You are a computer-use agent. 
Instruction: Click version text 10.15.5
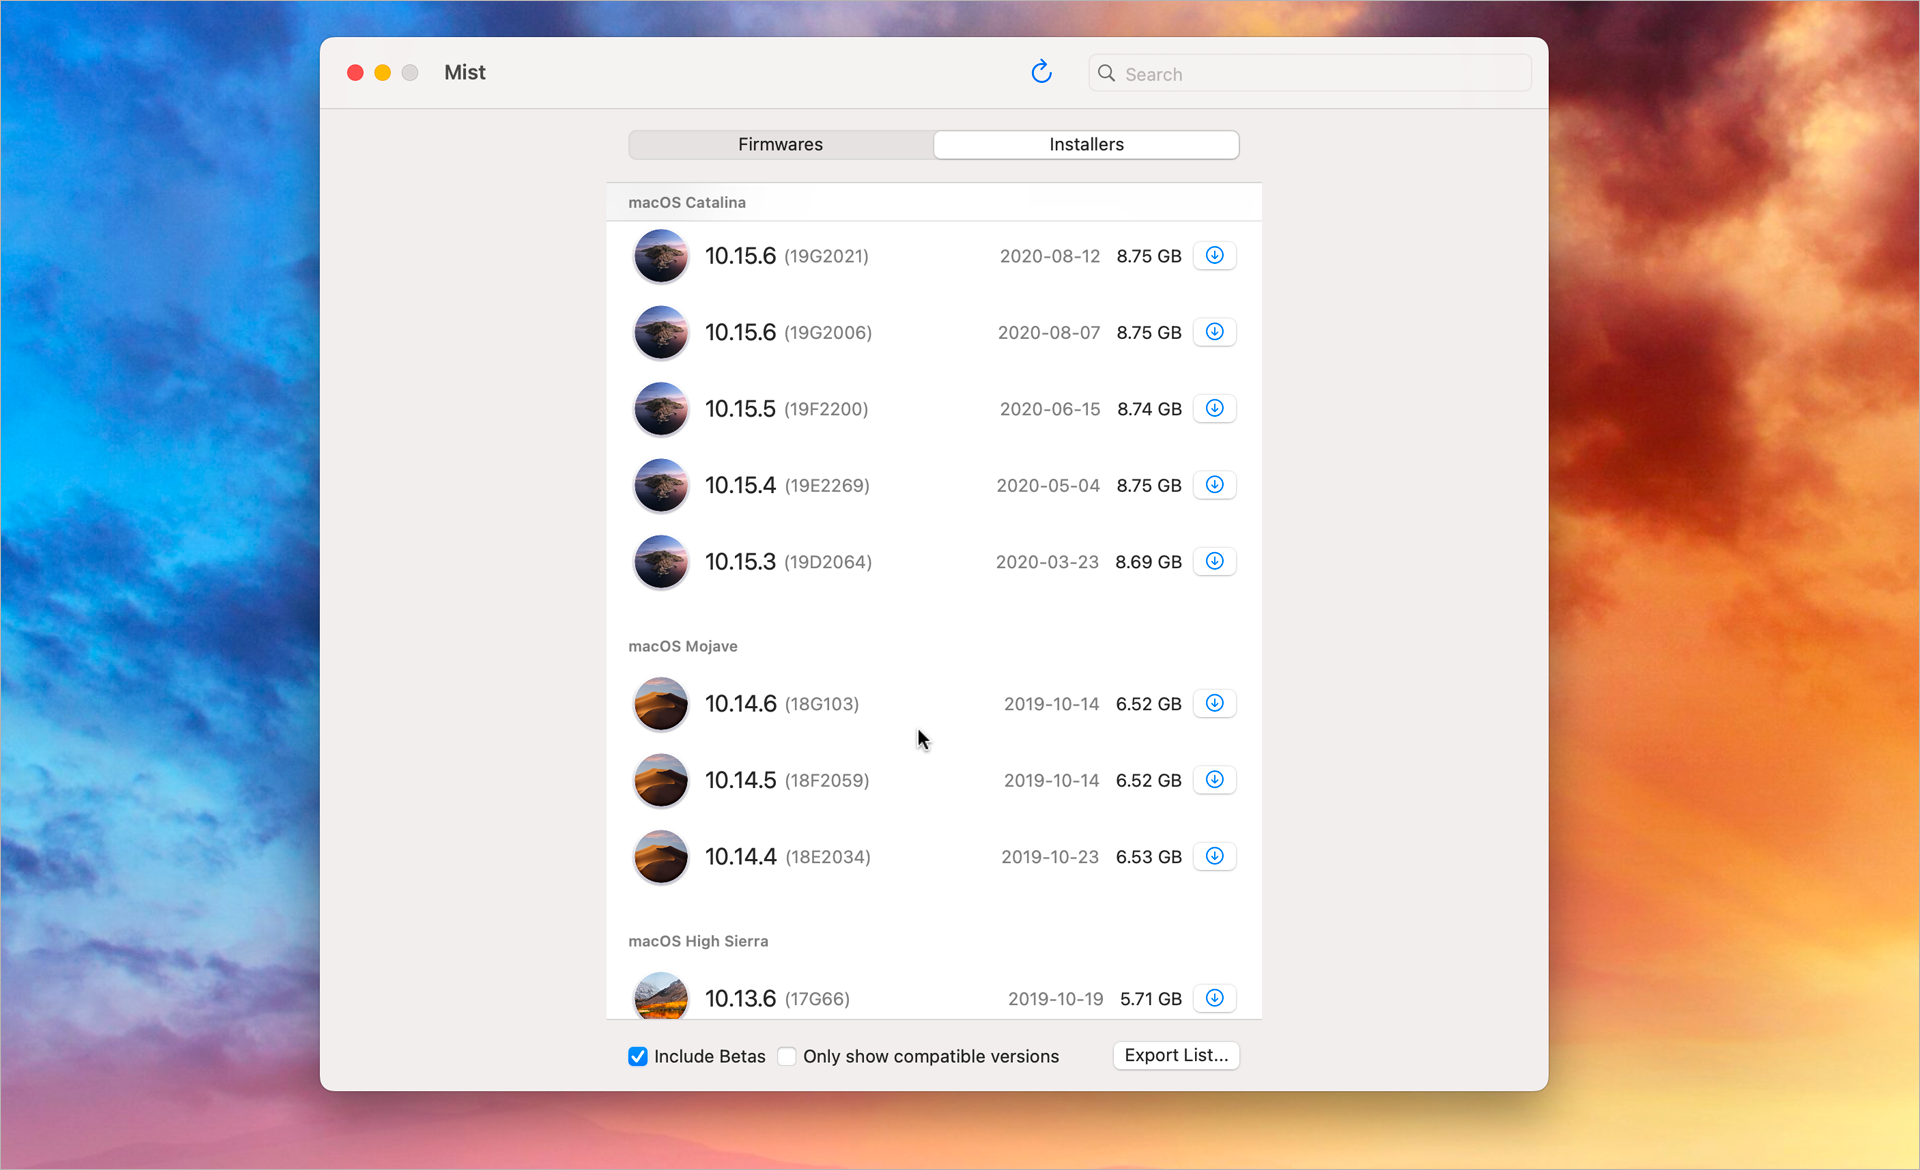point(740,409)
